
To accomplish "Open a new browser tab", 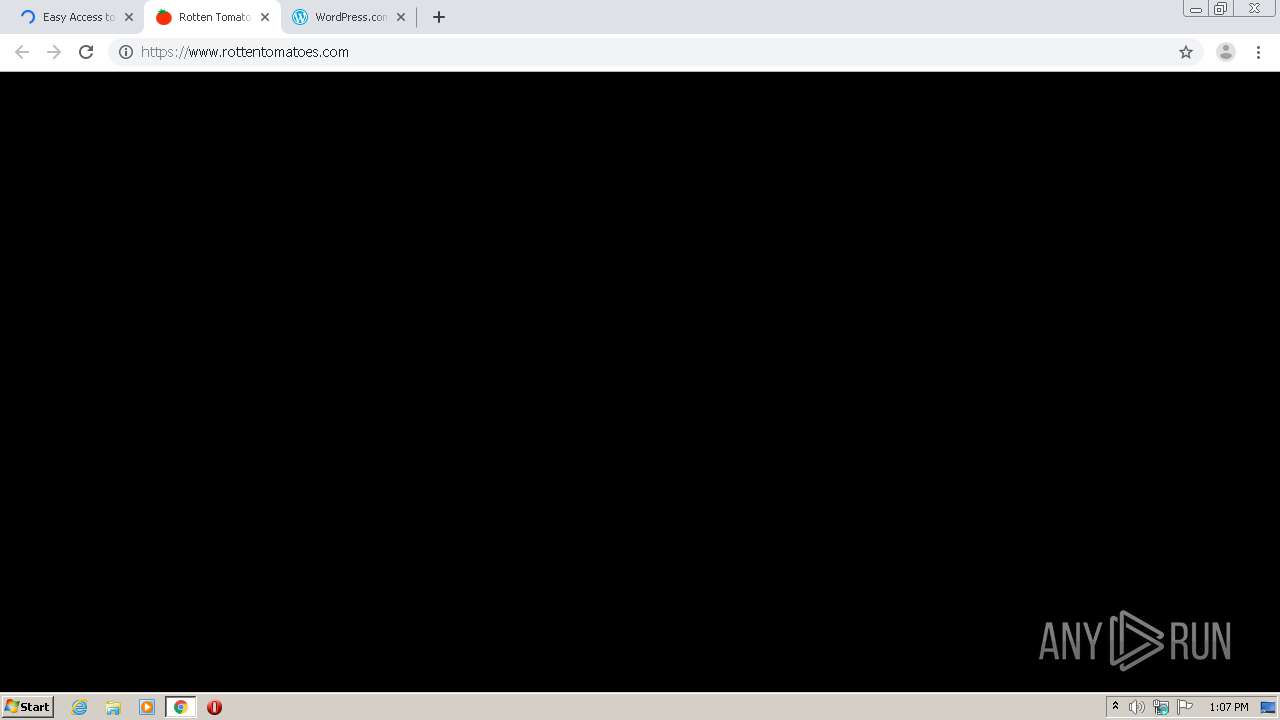I will click(439, 17).
